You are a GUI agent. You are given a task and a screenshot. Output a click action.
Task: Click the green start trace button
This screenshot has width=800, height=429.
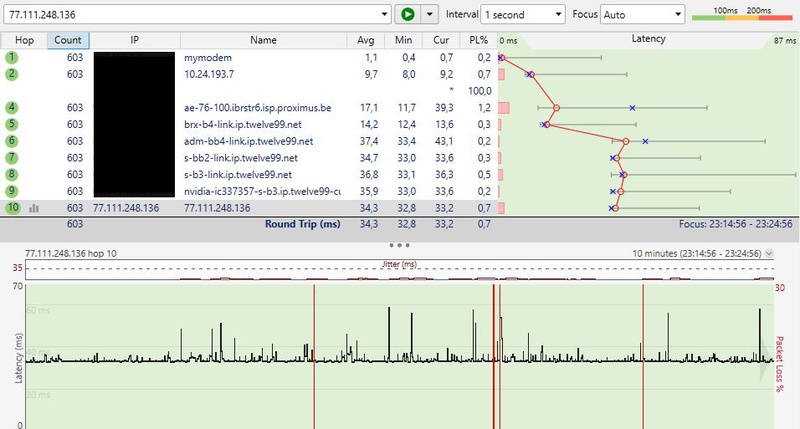coord(408,14)
